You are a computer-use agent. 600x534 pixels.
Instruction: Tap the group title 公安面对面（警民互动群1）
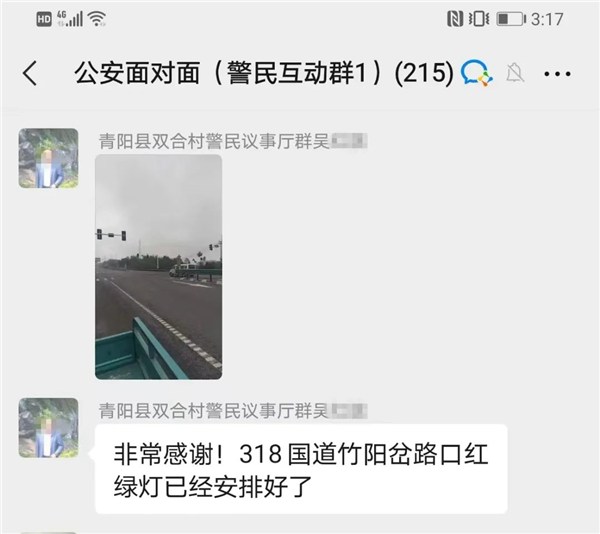point(228,73)
